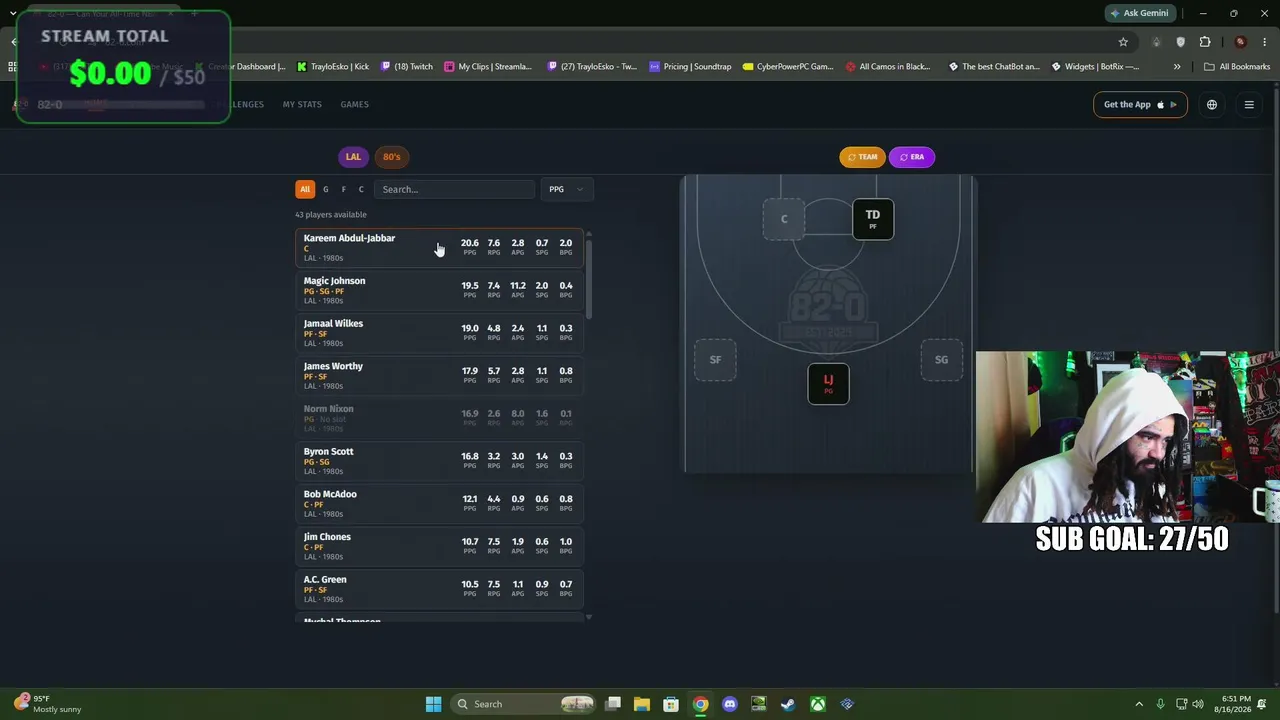Open the Chrome extensions puzzle icon
Viewport: 1280px width, 720px height.
tap(1205, 42)
